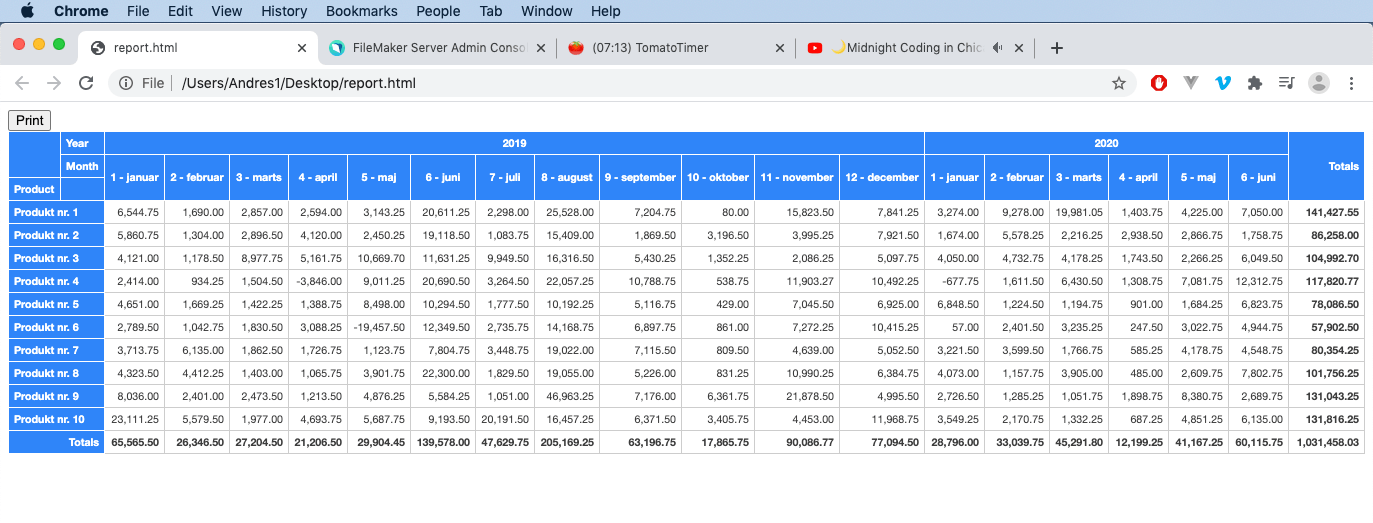Close the TomatoTimer tab

780,48
